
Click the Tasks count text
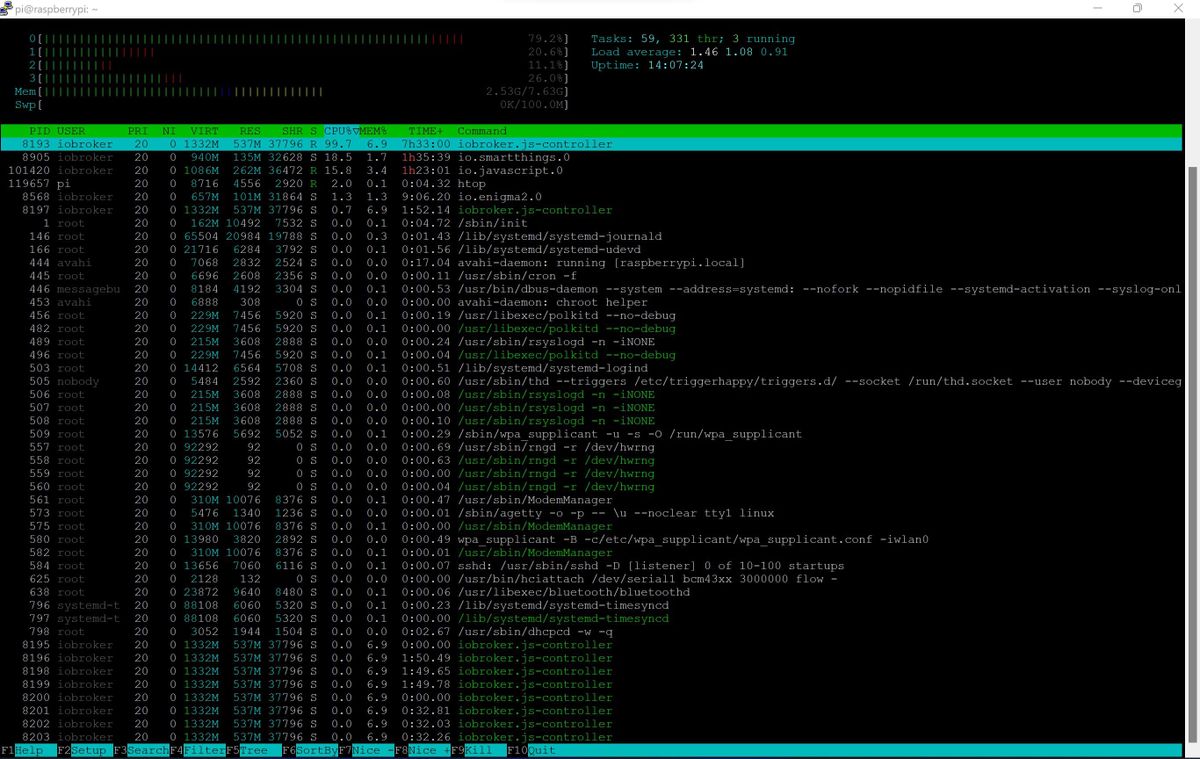693,39
